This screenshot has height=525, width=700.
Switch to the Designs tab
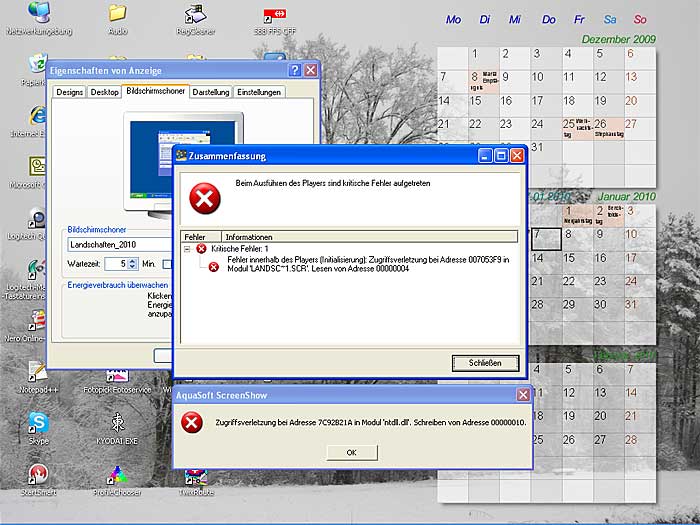coord(69,92)
